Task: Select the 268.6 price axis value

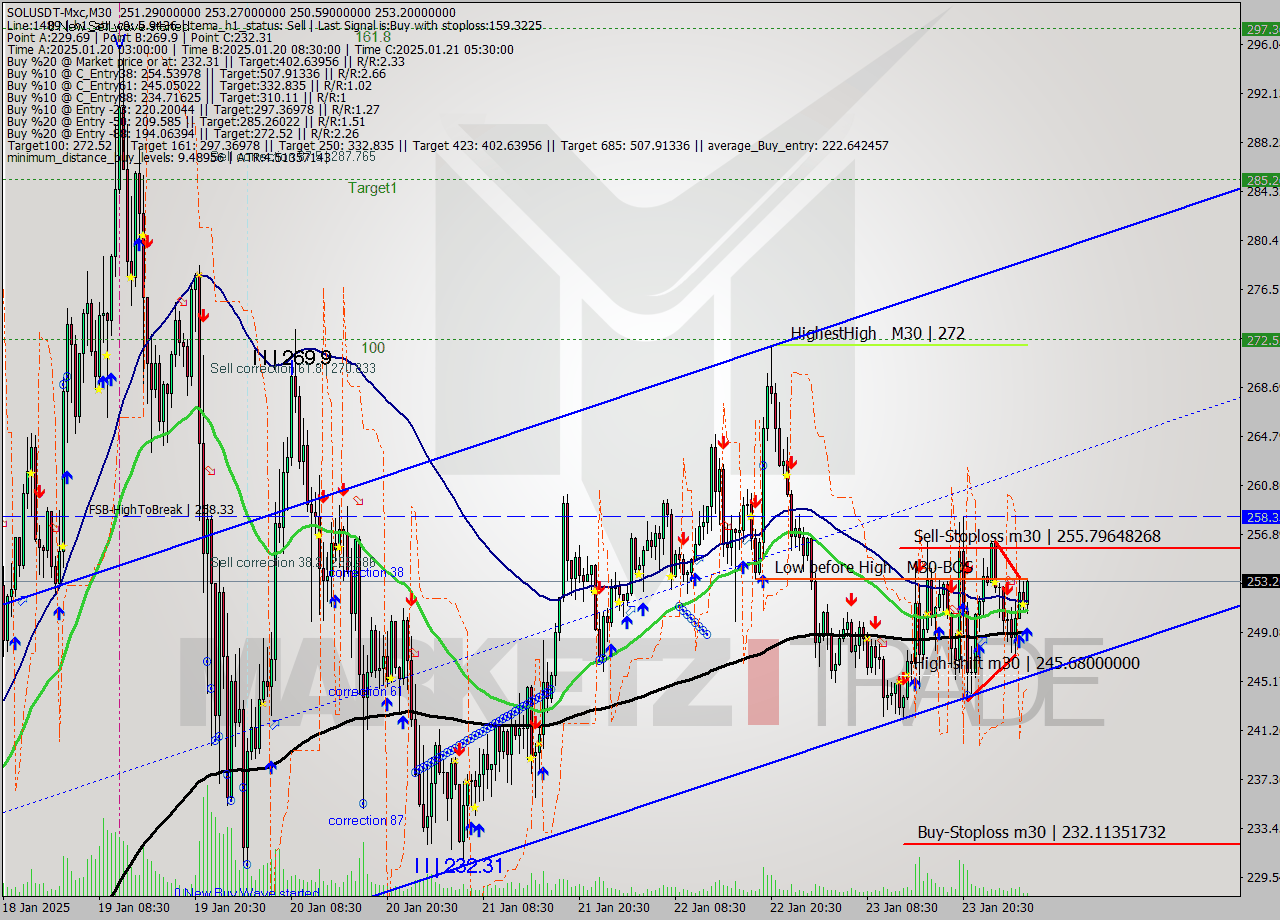Action: point(1262,387)
